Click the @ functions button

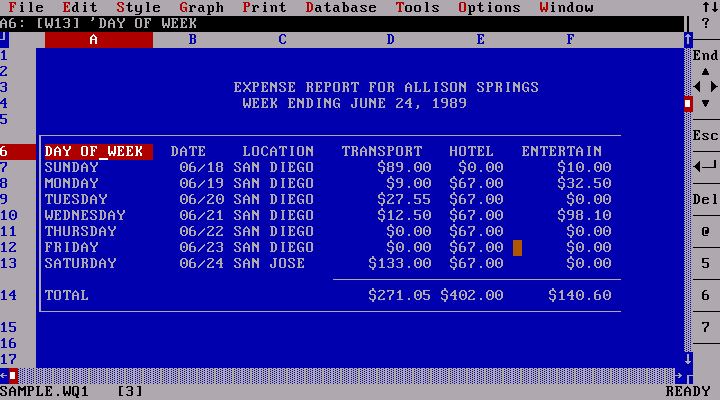(705, 231)
